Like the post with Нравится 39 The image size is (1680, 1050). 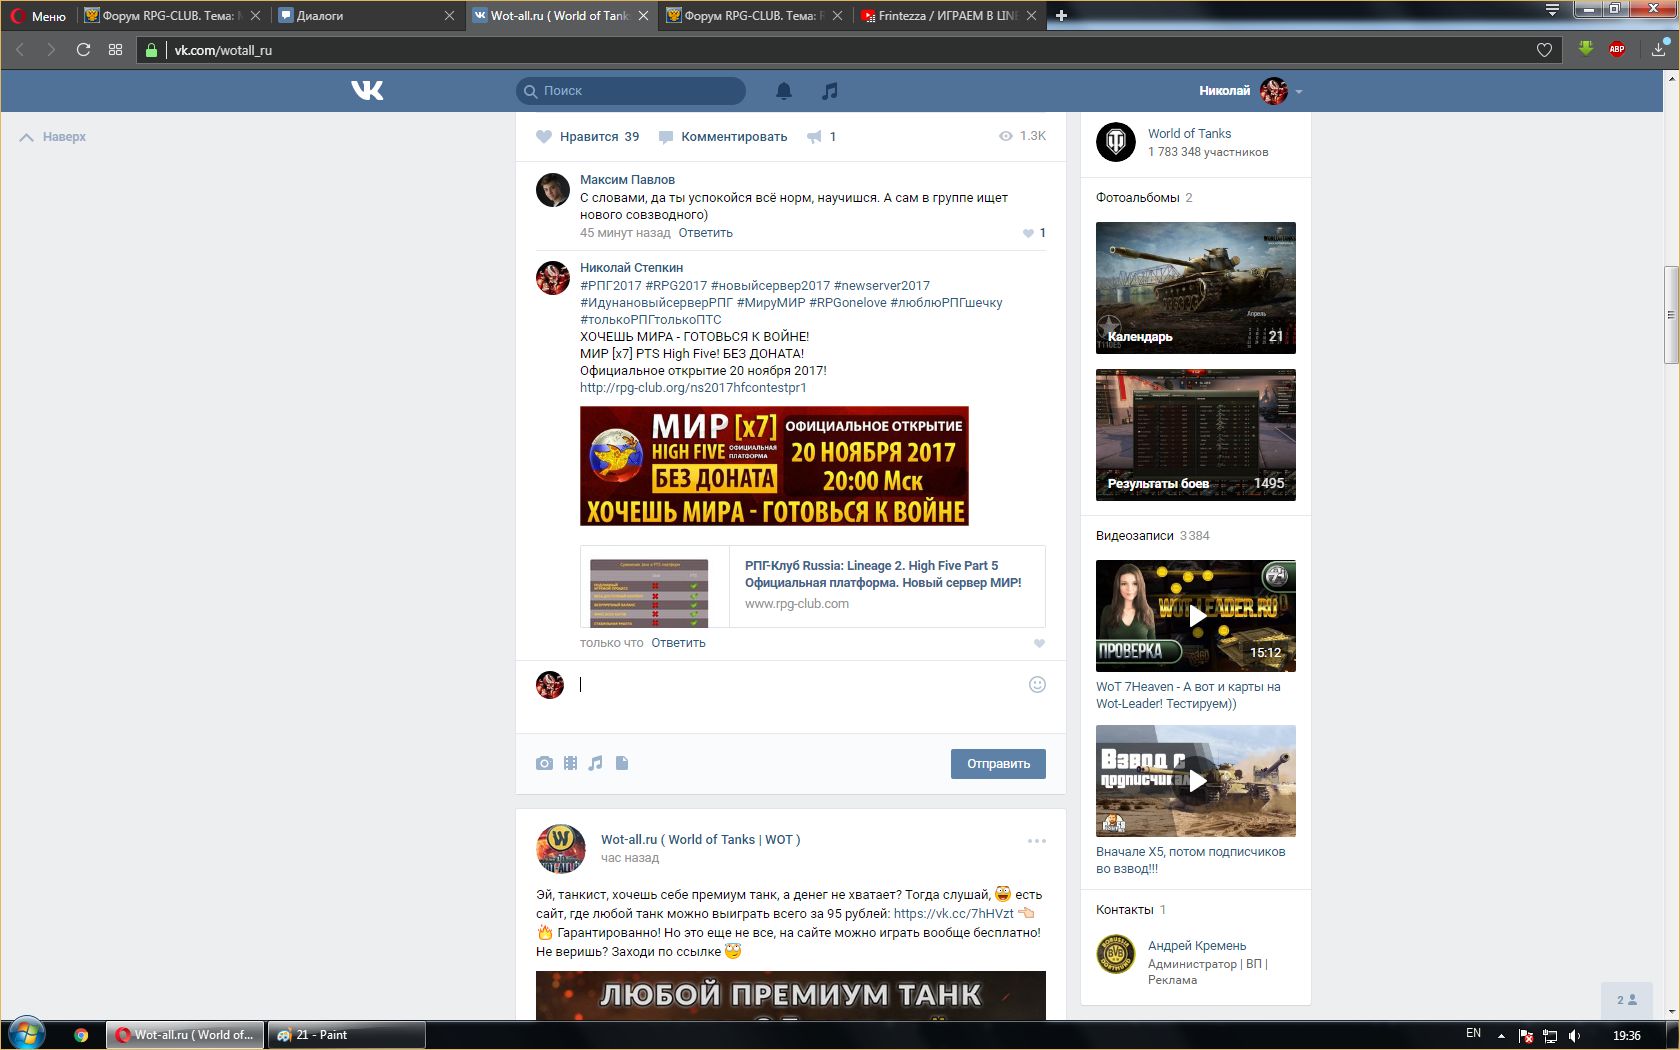(588, 137)
